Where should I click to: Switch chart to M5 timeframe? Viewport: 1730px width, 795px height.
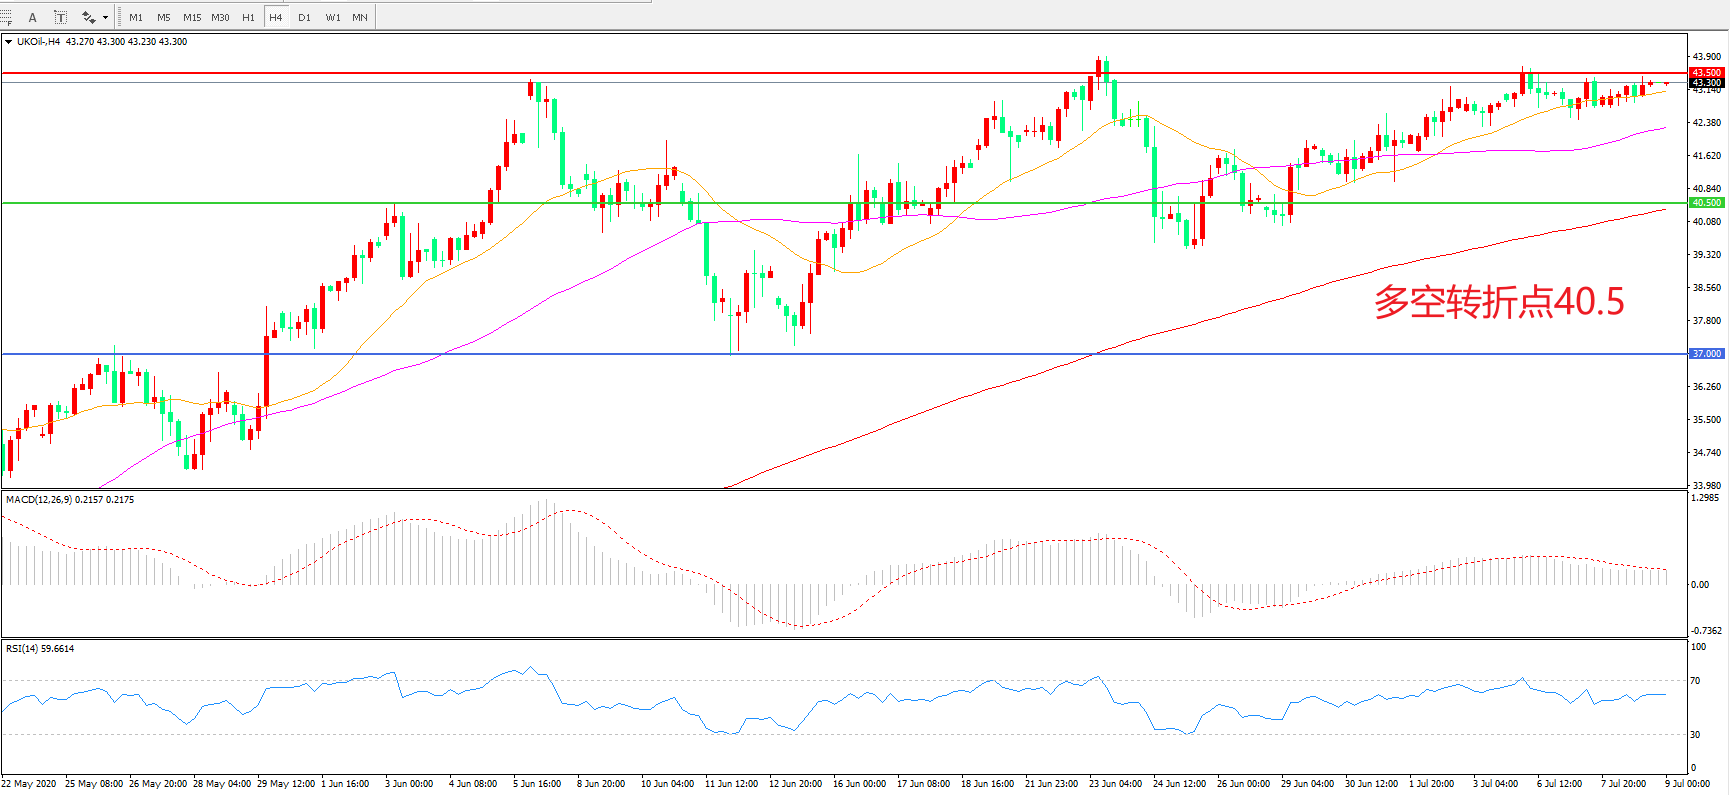pyautogui.click(x=163, y=17)
